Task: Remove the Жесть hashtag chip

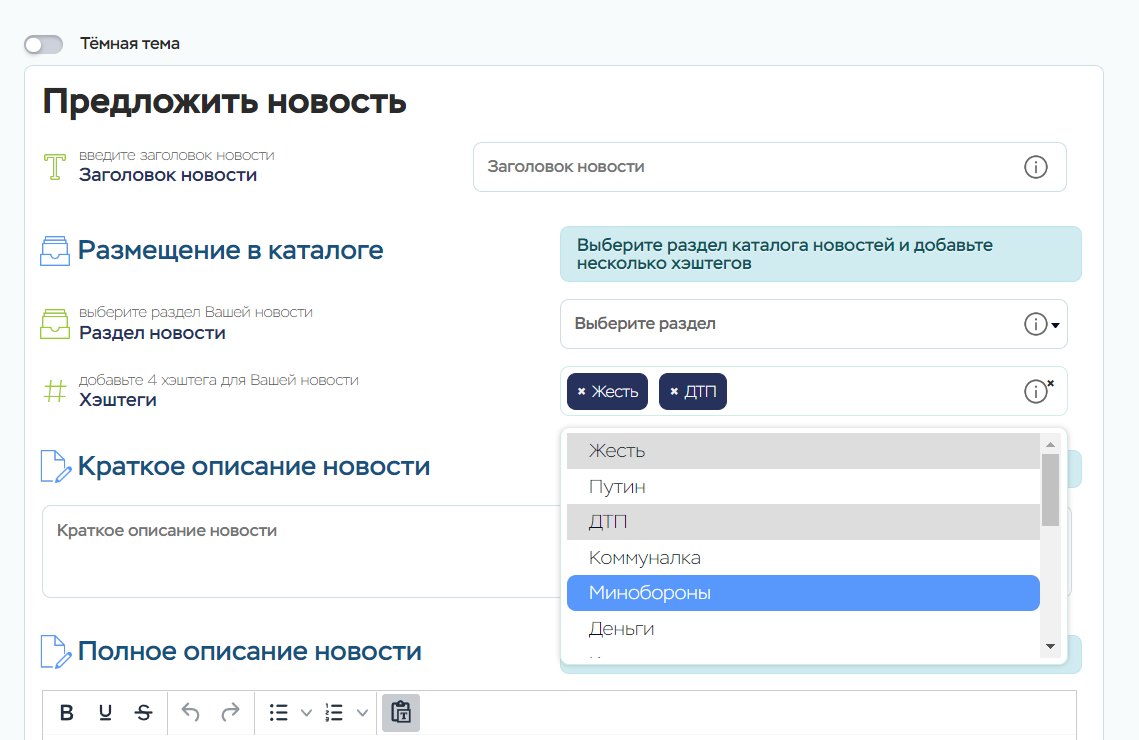Action: [x=582, y=392]
